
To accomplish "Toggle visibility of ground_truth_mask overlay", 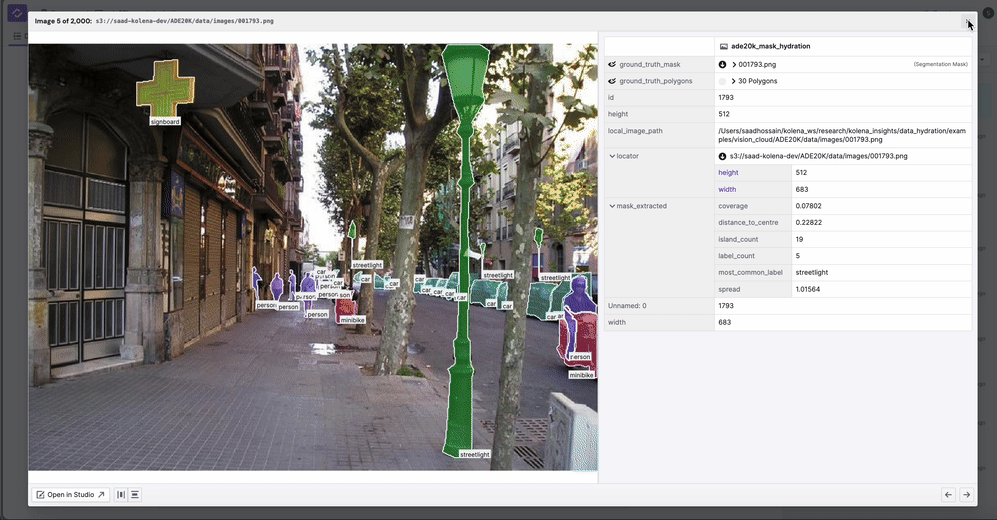I will click(612, 64).
